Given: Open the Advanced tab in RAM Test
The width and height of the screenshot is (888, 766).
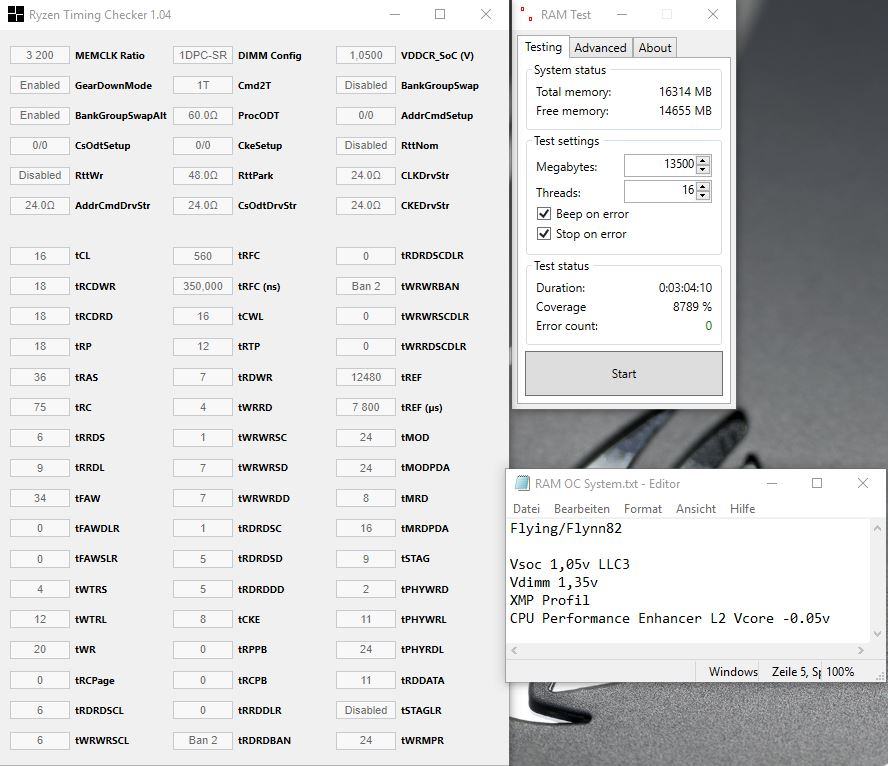Looking at the screenshot, I should pos(600,48).
